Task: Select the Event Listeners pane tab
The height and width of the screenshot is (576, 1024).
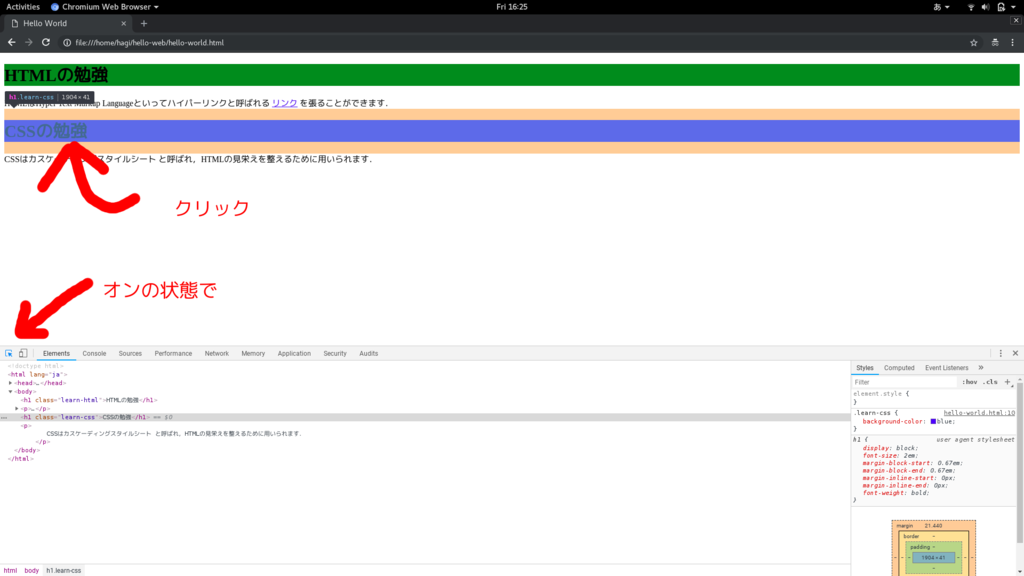Action: [946, 368]
